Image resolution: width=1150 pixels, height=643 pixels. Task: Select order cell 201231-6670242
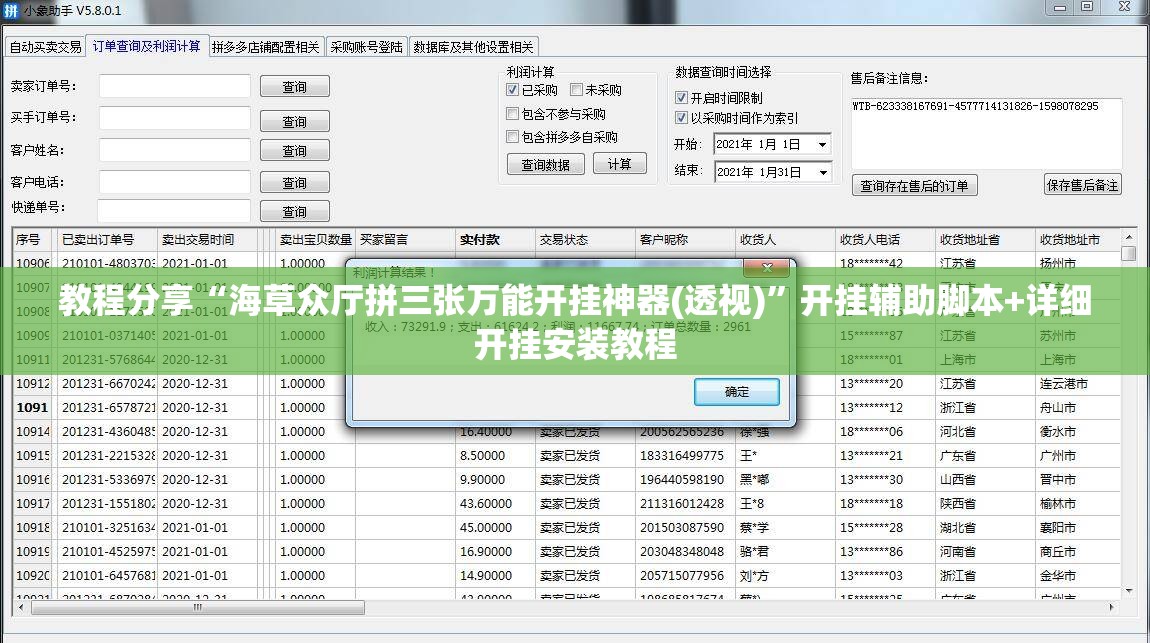[108, 383]
